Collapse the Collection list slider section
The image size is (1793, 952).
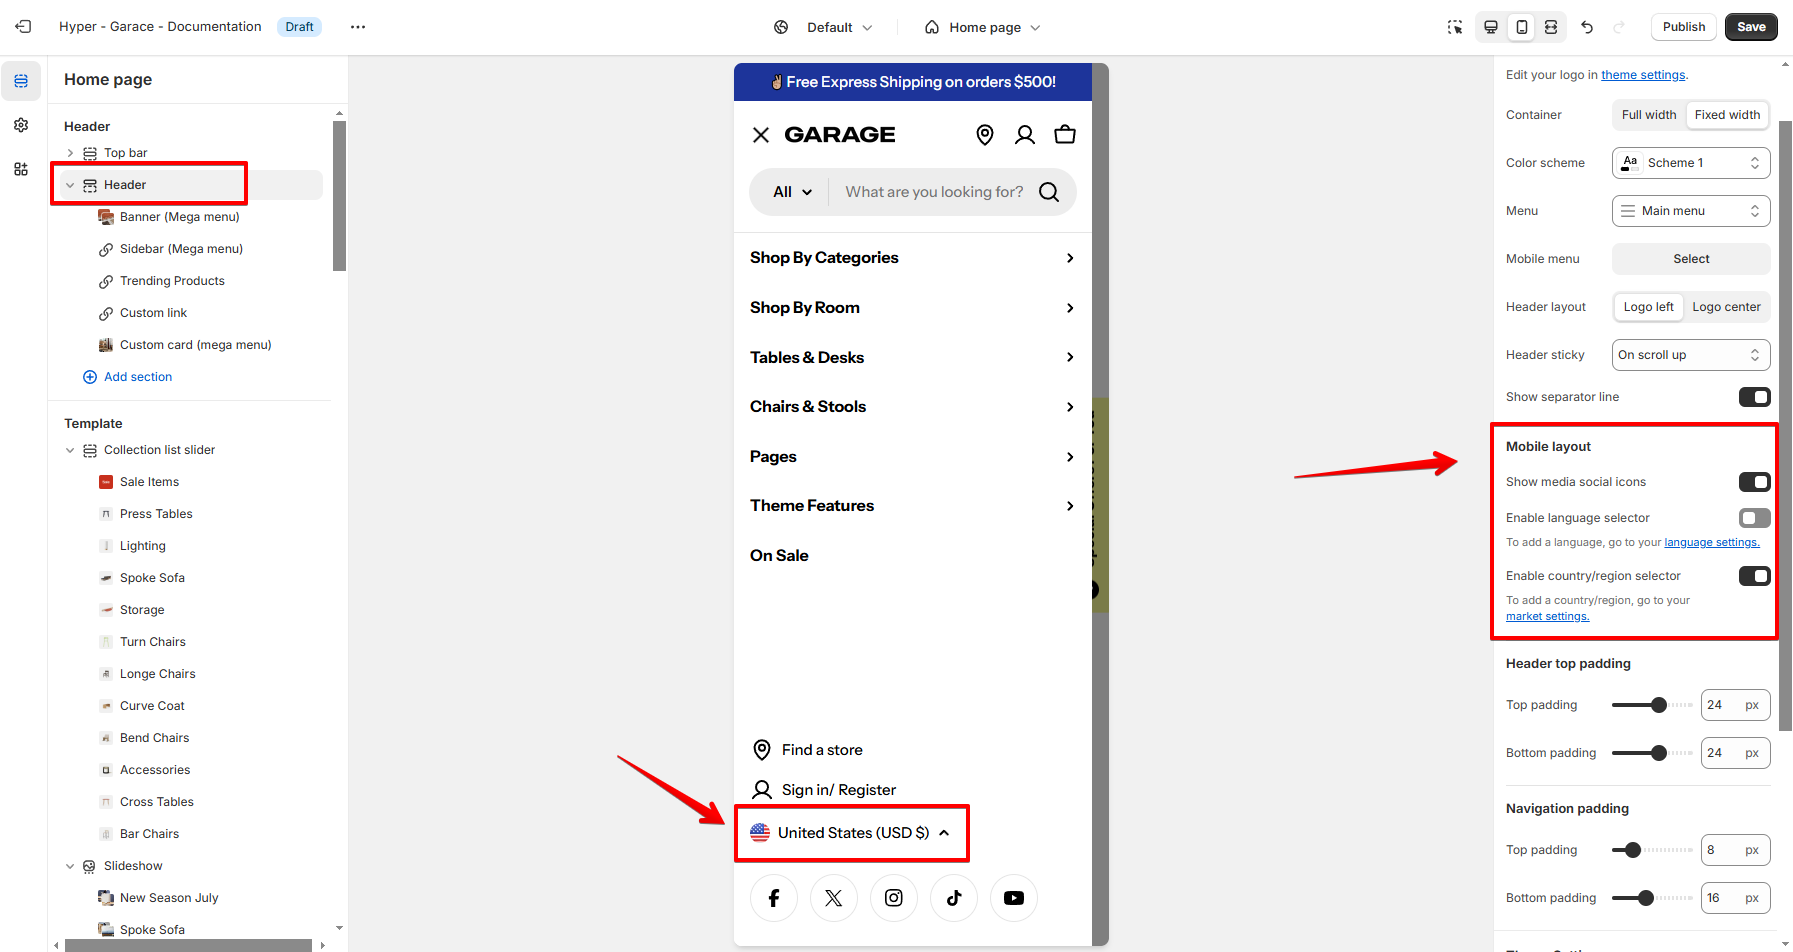coord(70,450)
